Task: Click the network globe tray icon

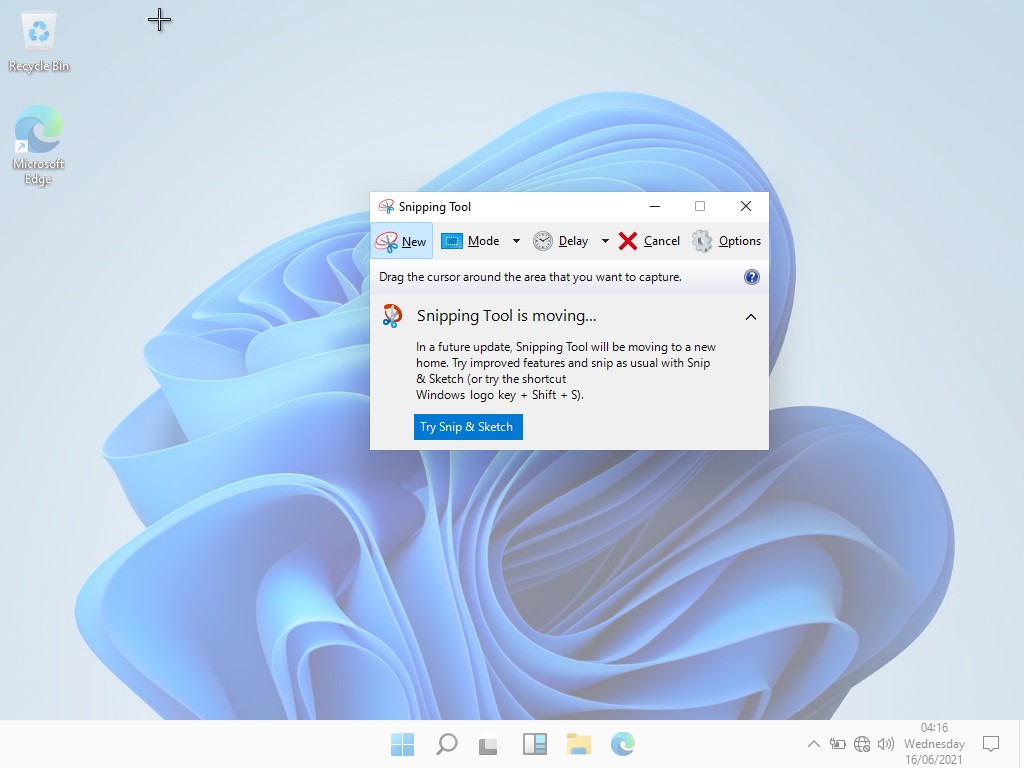Action: (862, 744)
